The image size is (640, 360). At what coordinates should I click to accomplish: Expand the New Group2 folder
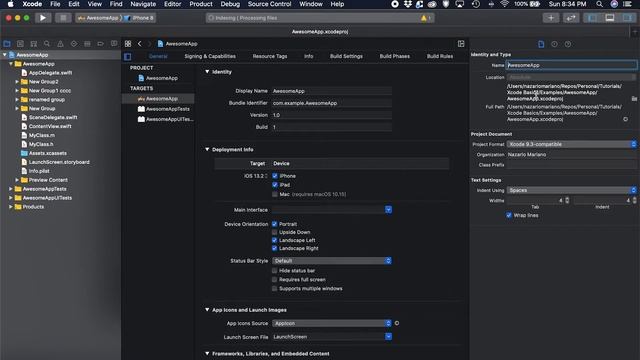(17, 82)
